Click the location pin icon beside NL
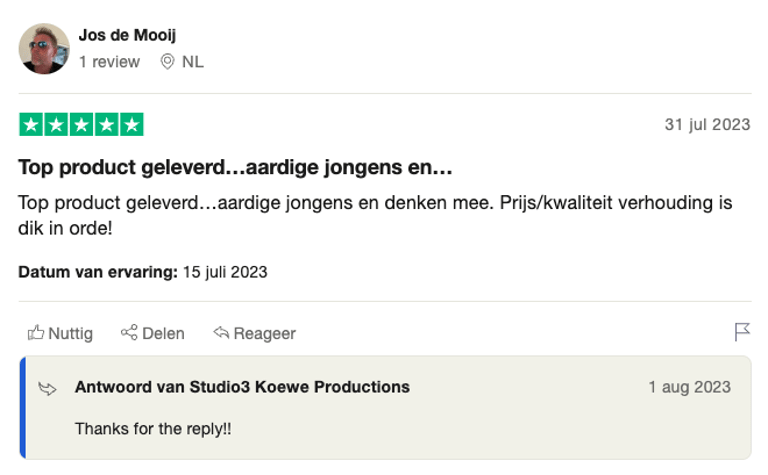 167,62
